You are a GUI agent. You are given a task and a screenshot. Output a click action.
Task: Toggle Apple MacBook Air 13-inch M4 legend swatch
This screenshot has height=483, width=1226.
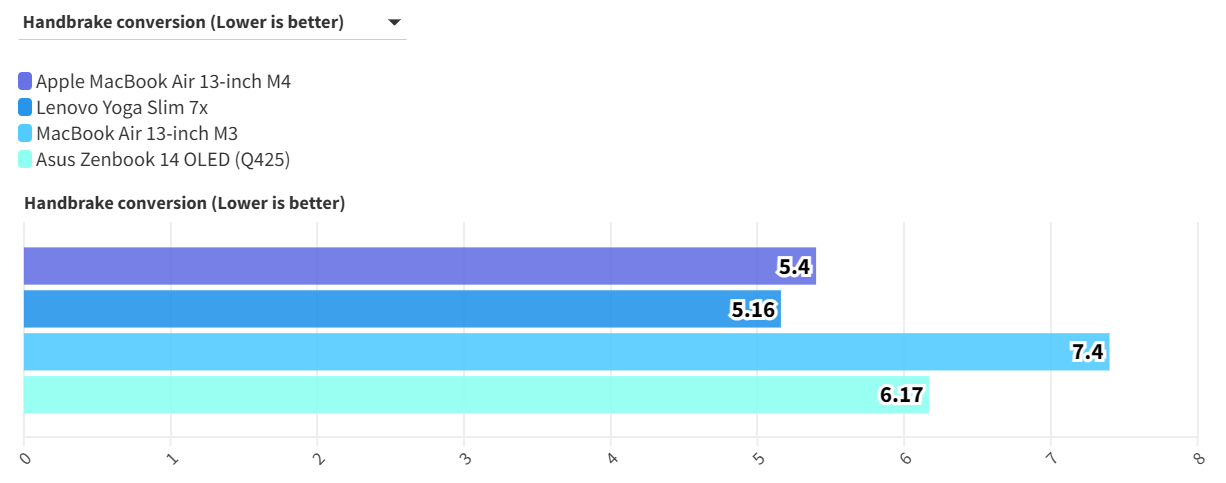point(25,81)
